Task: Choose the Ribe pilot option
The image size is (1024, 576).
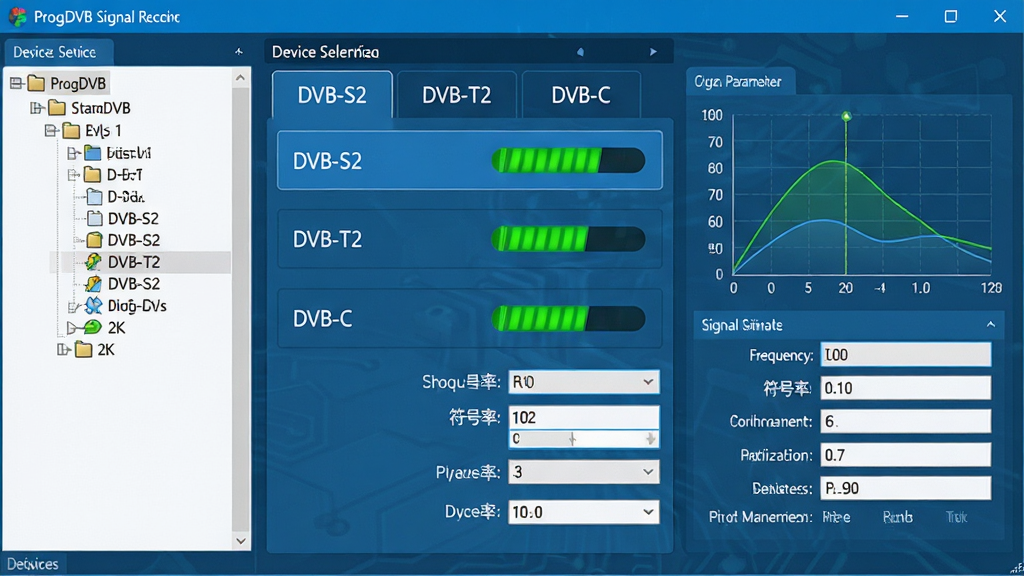Action: [836, 517]
